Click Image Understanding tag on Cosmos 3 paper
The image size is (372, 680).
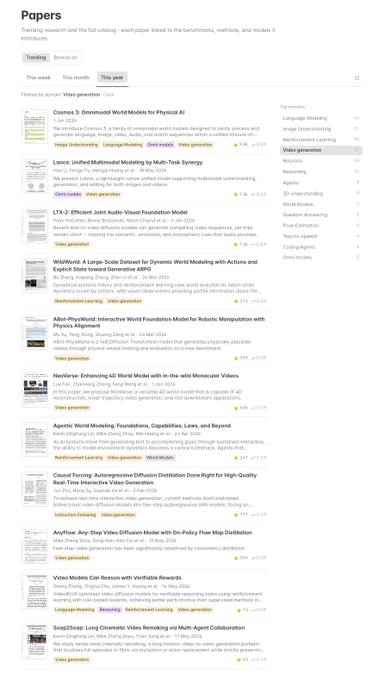(76, 145)
